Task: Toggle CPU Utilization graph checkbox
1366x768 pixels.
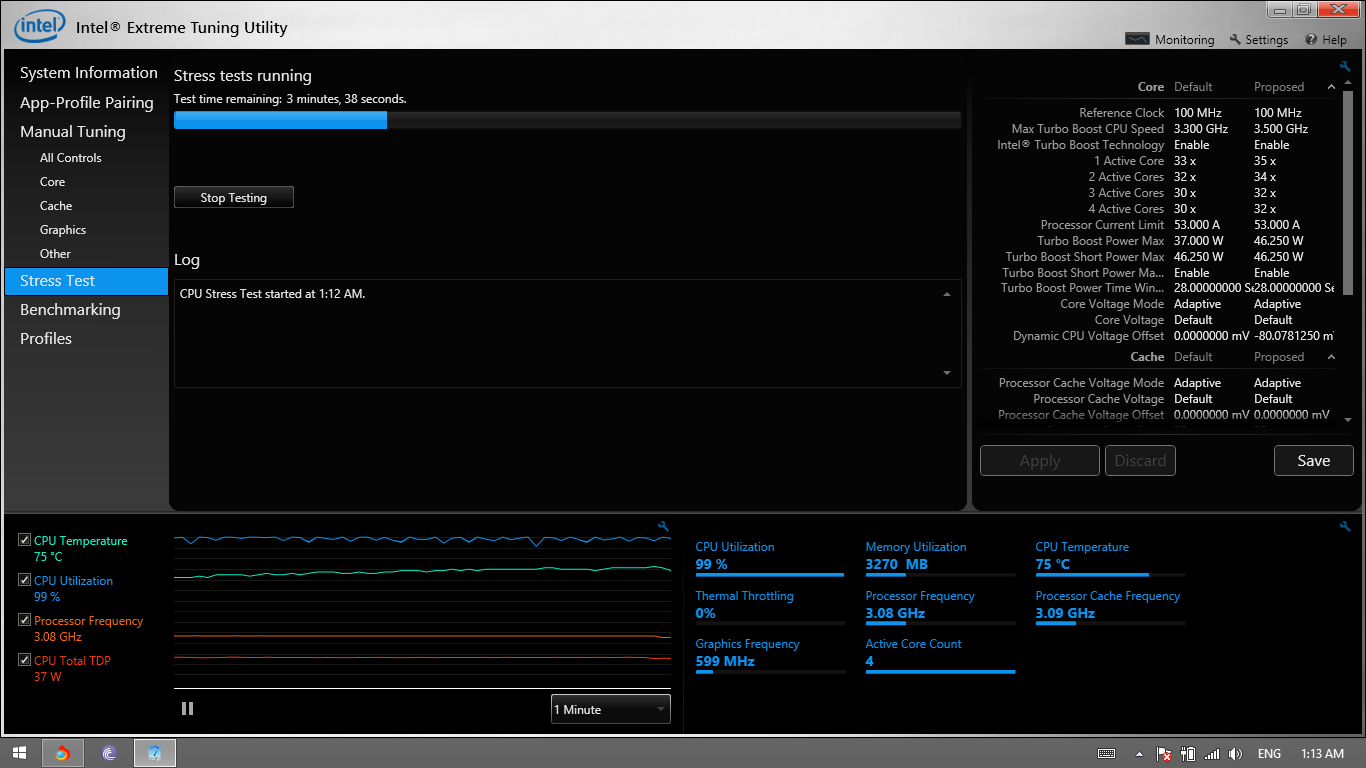Action: coord(24,580)
